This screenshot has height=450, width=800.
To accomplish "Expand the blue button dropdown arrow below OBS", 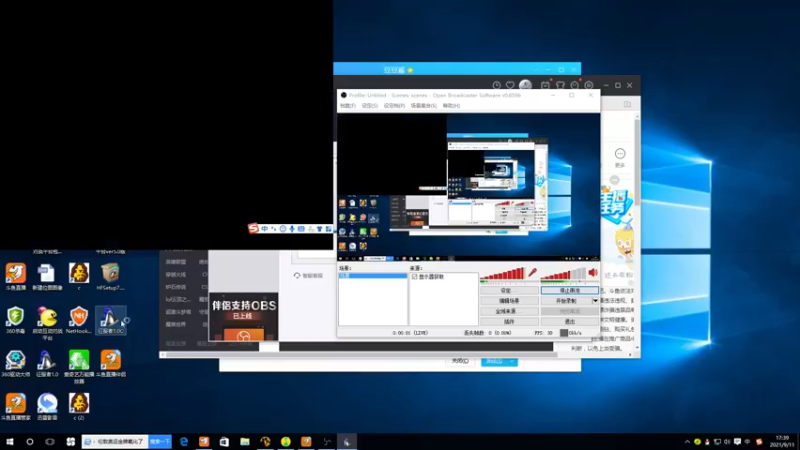I will 512,361.
